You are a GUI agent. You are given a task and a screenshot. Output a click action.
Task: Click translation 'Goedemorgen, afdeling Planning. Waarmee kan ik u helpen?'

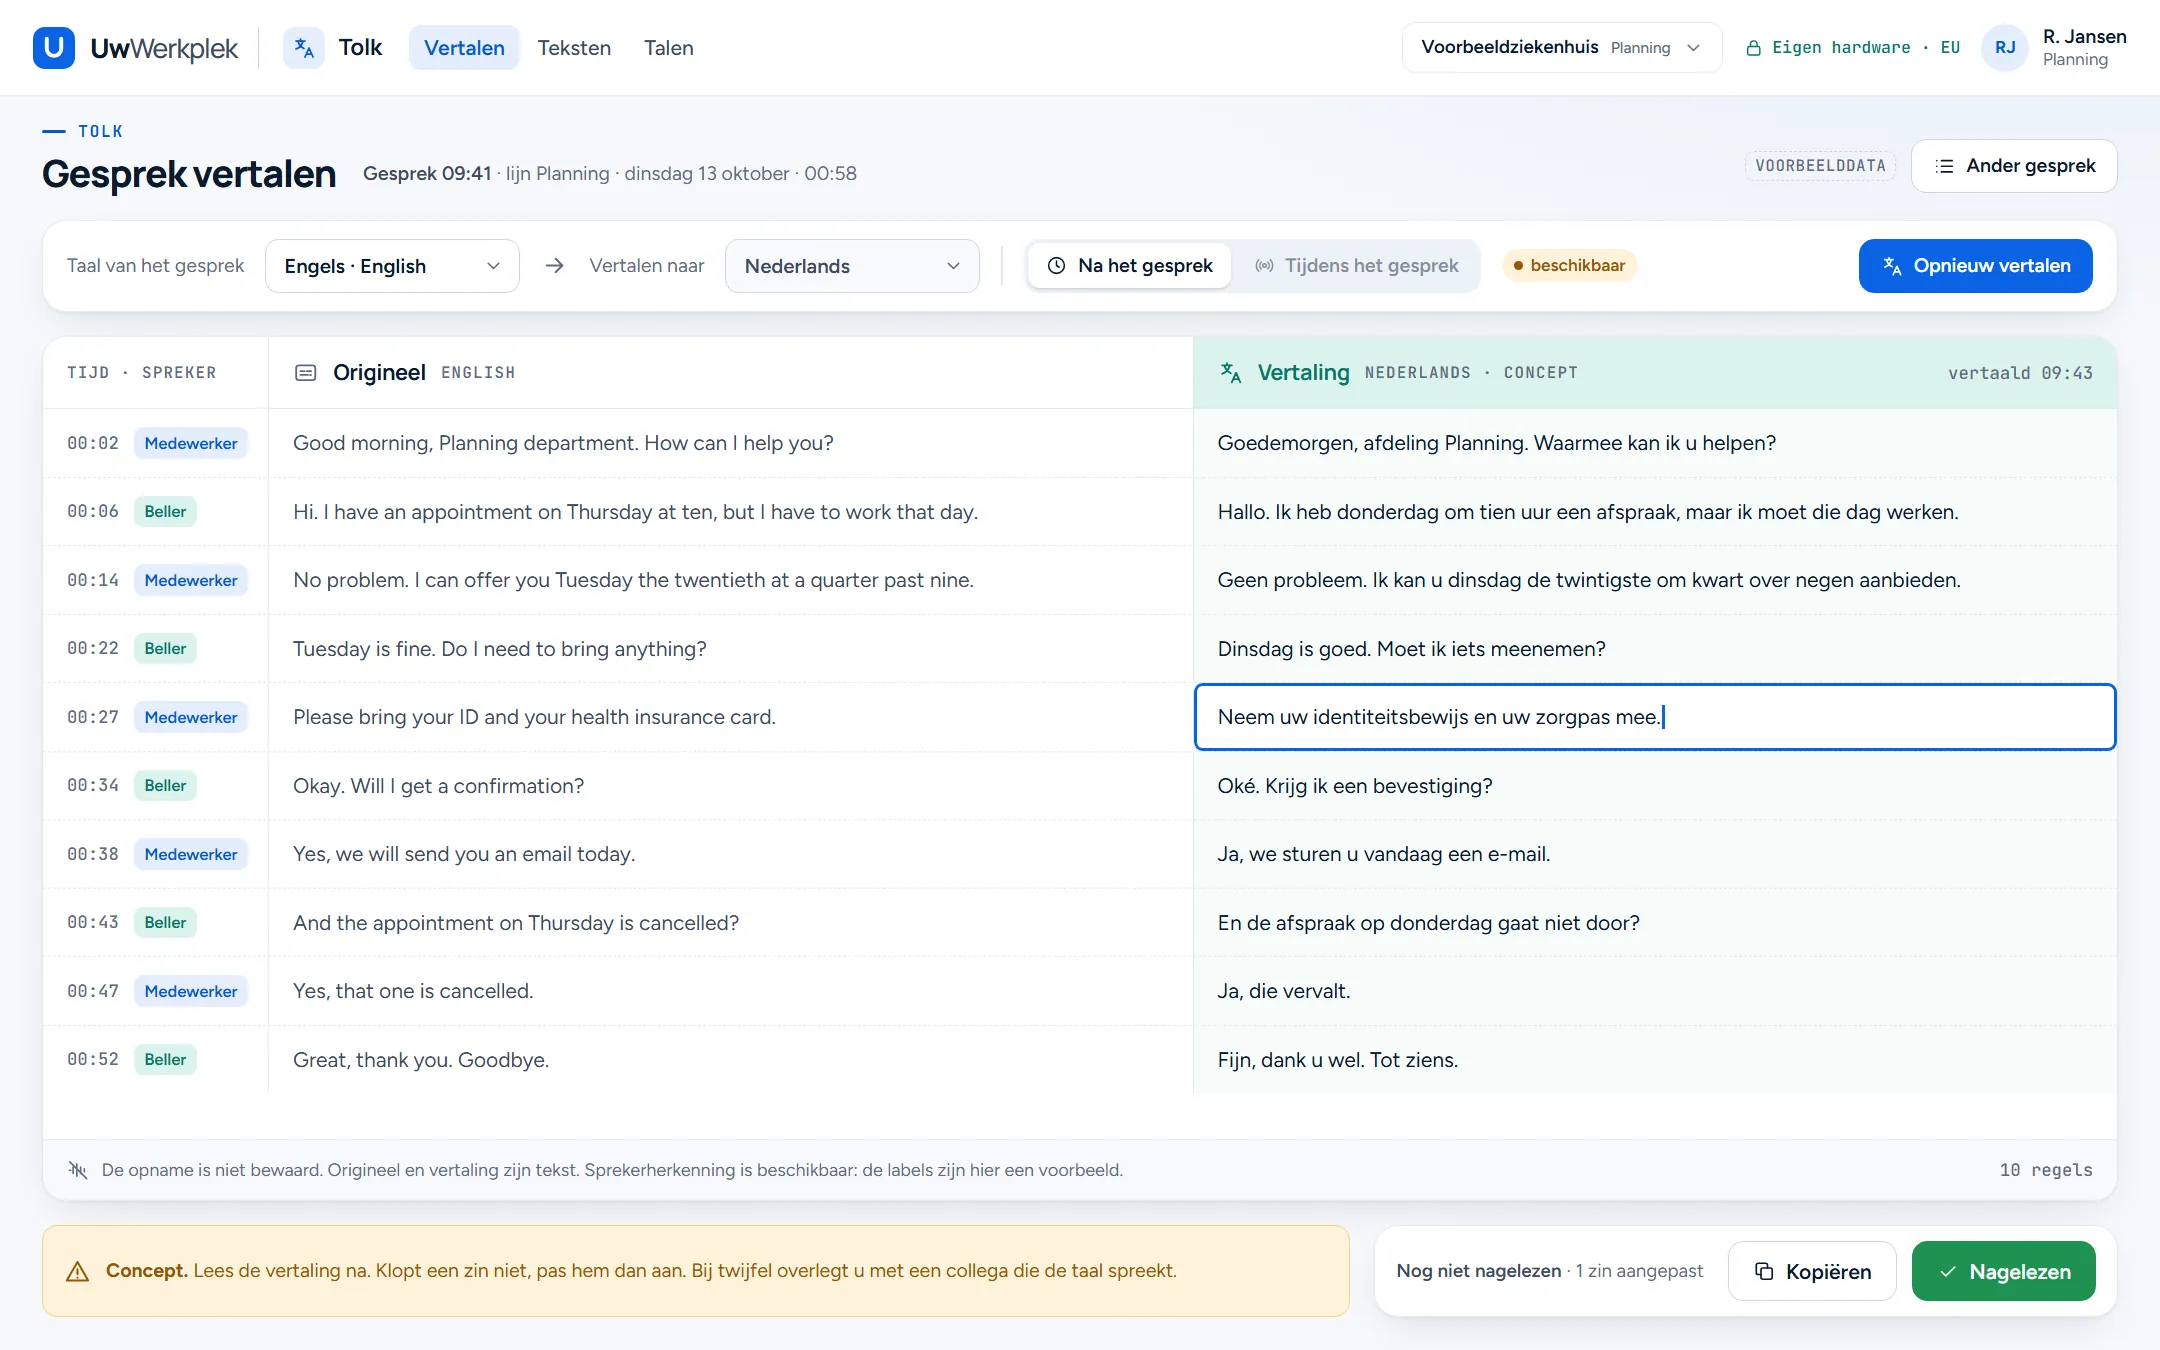pos(1496,443)
